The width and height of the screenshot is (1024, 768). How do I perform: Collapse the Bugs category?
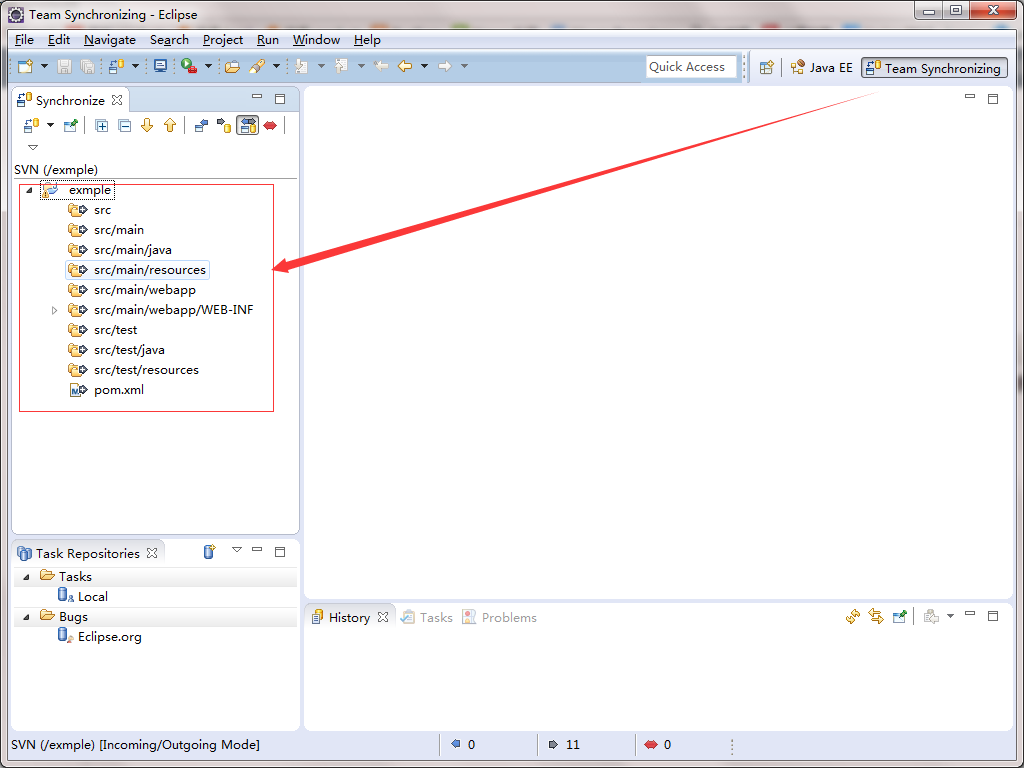pos(27,617)
